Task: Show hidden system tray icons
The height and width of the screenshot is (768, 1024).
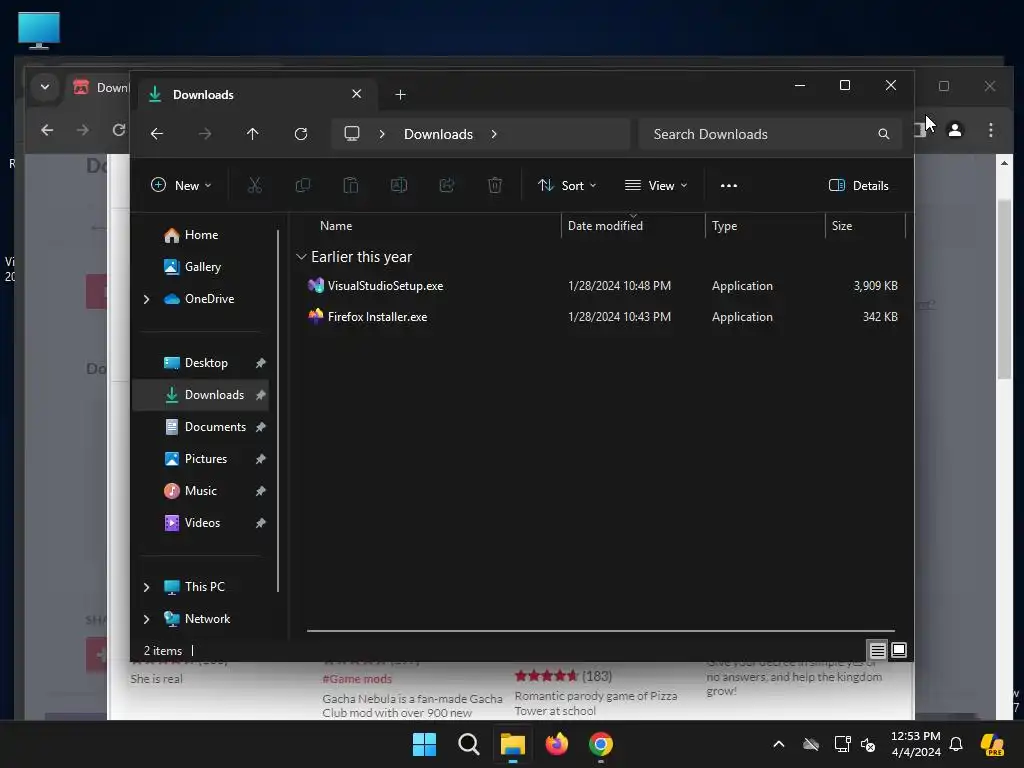Action: pyautogui.click(x=778, y=744)
